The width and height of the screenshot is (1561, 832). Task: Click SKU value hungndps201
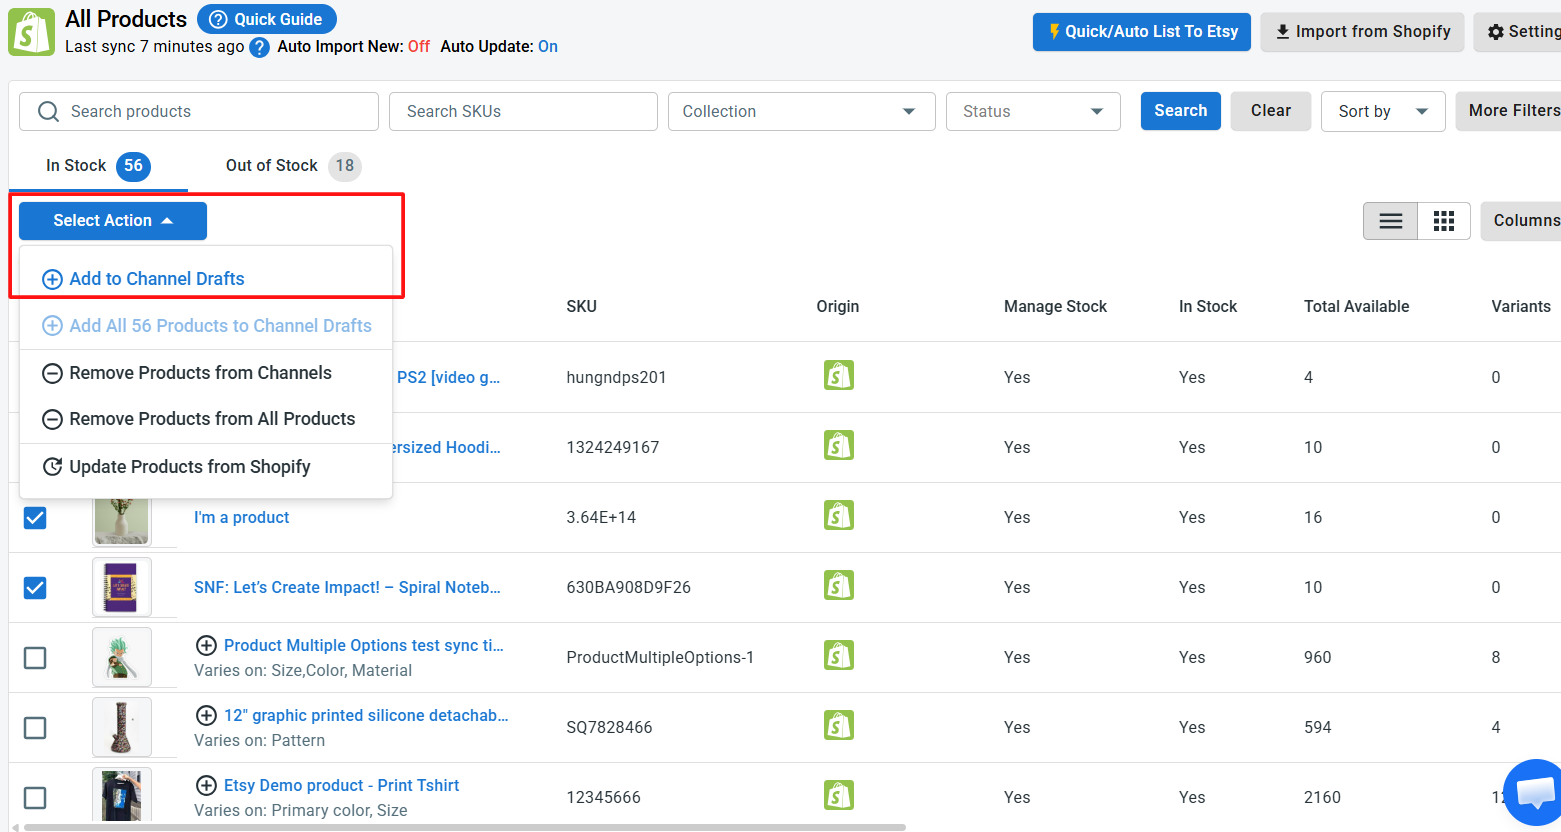pyautogui.click(x=616, y=378)
